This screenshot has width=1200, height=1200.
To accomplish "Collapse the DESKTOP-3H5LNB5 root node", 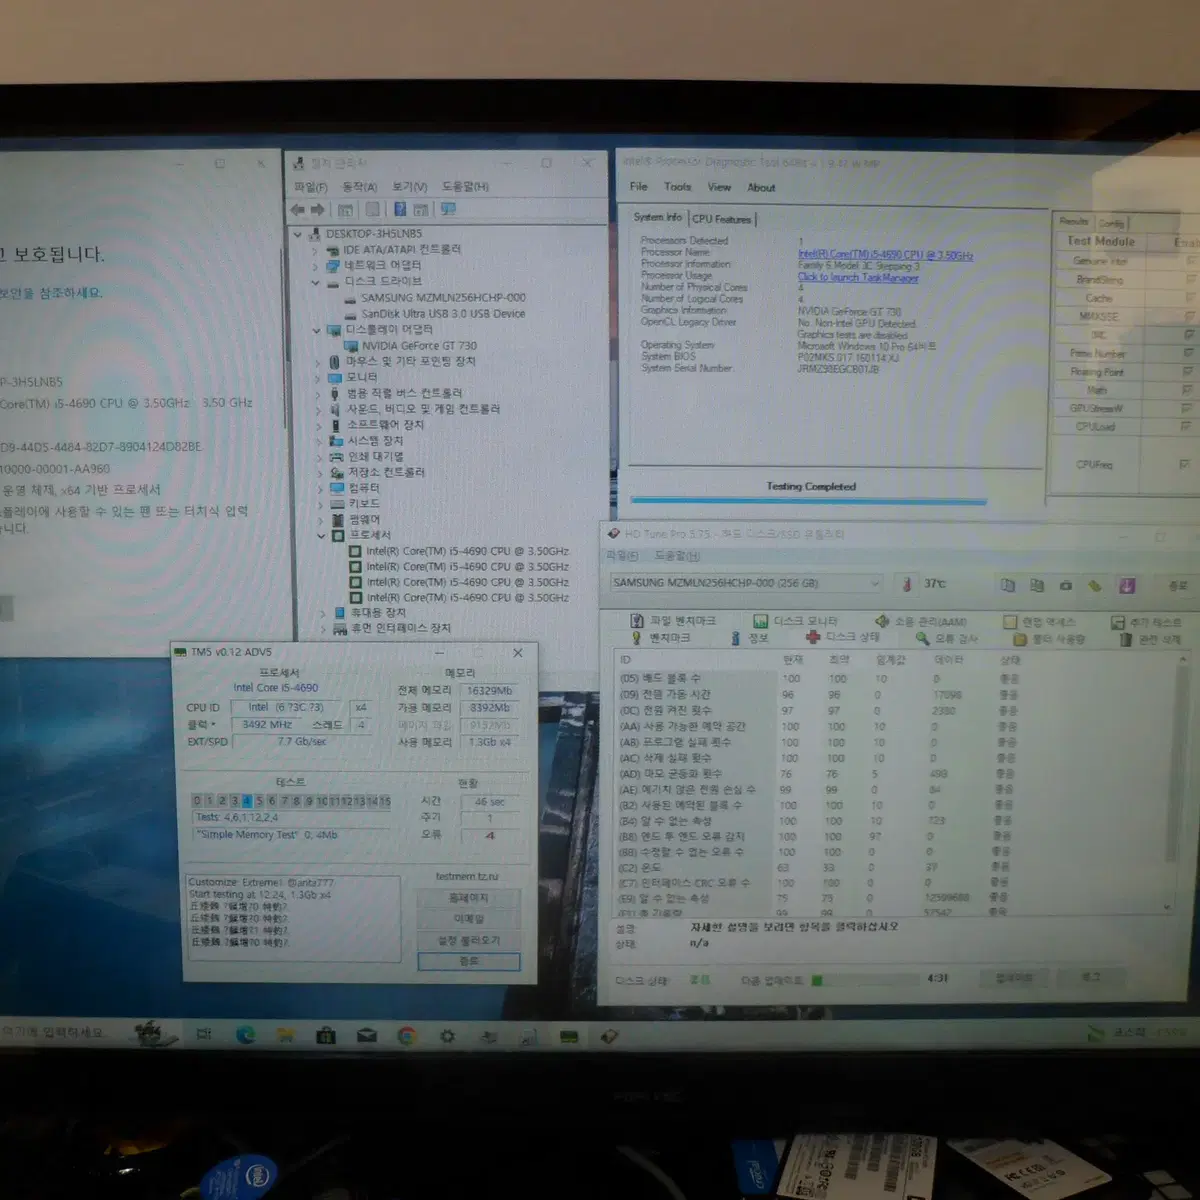I will pos(298,234).
